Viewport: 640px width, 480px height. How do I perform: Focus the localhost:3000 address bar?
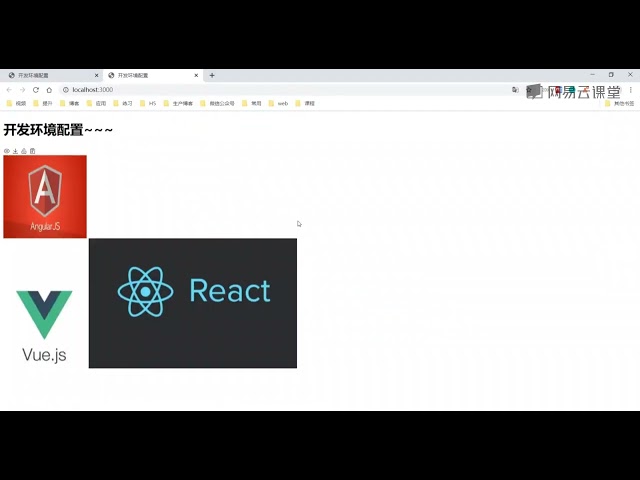click(286, 90)
